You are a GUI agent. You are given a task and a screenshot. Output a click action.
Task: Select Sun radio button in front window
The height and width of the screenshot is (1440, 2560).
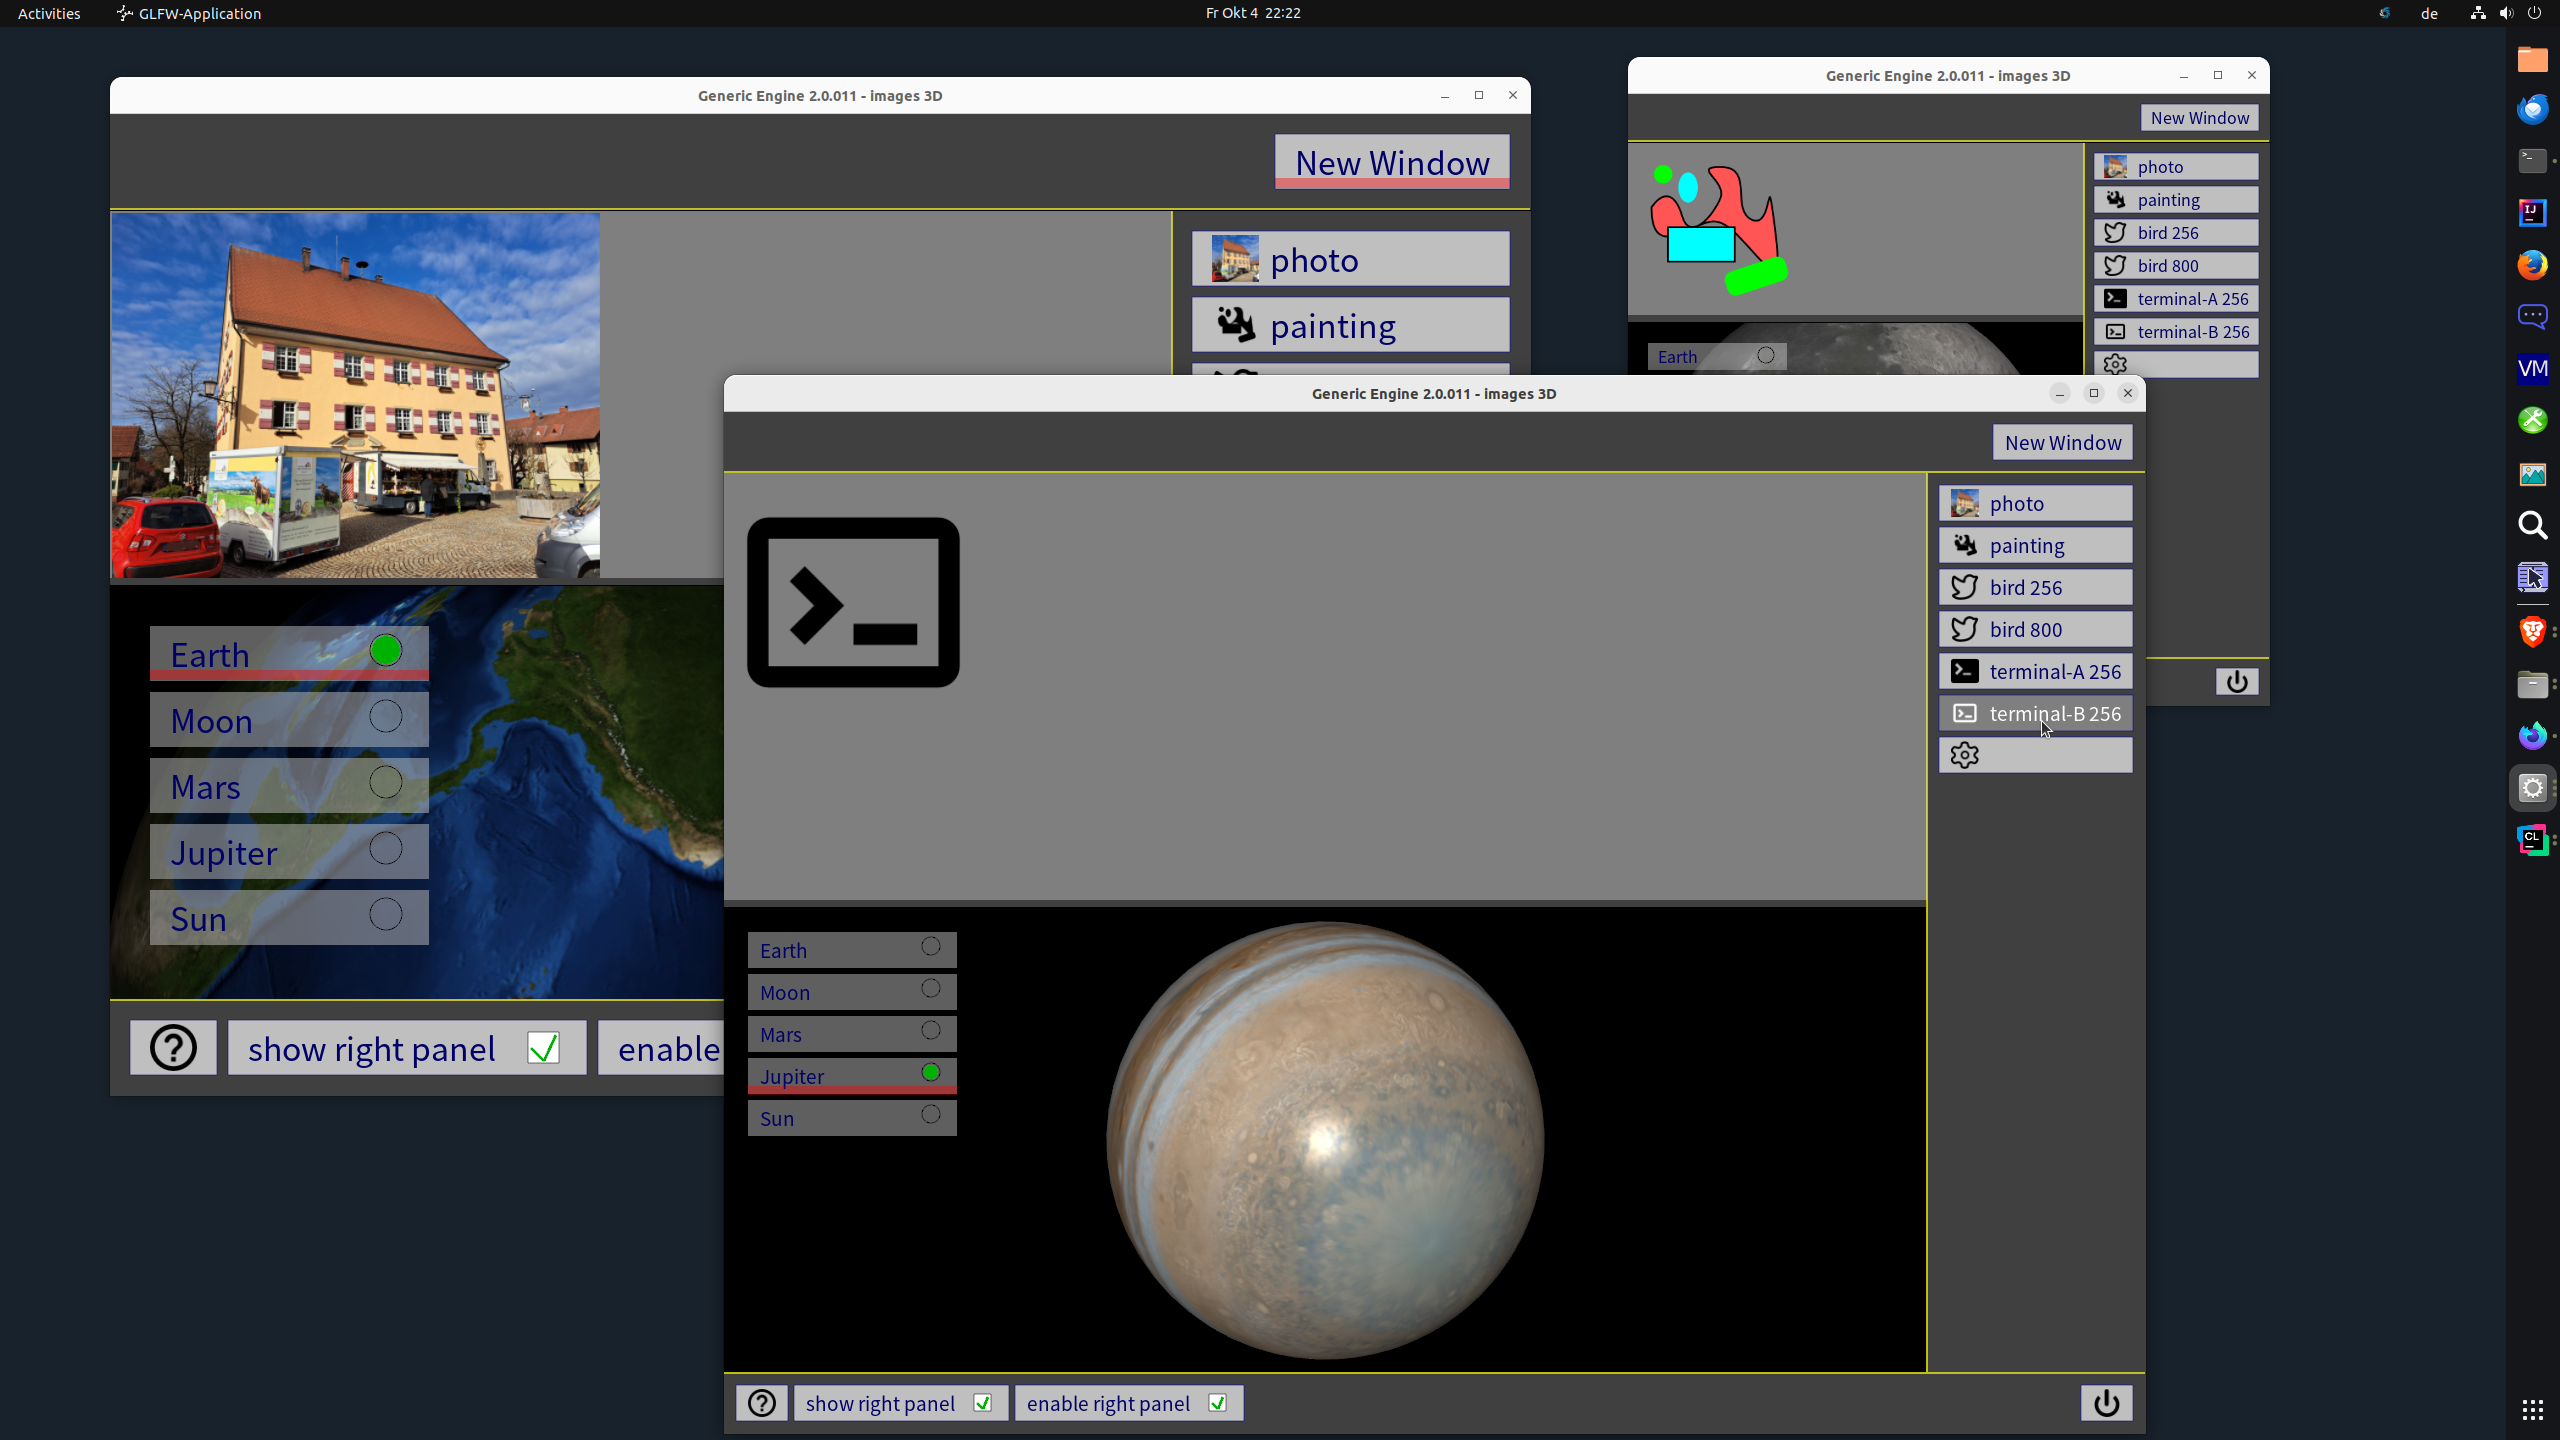931,1115
